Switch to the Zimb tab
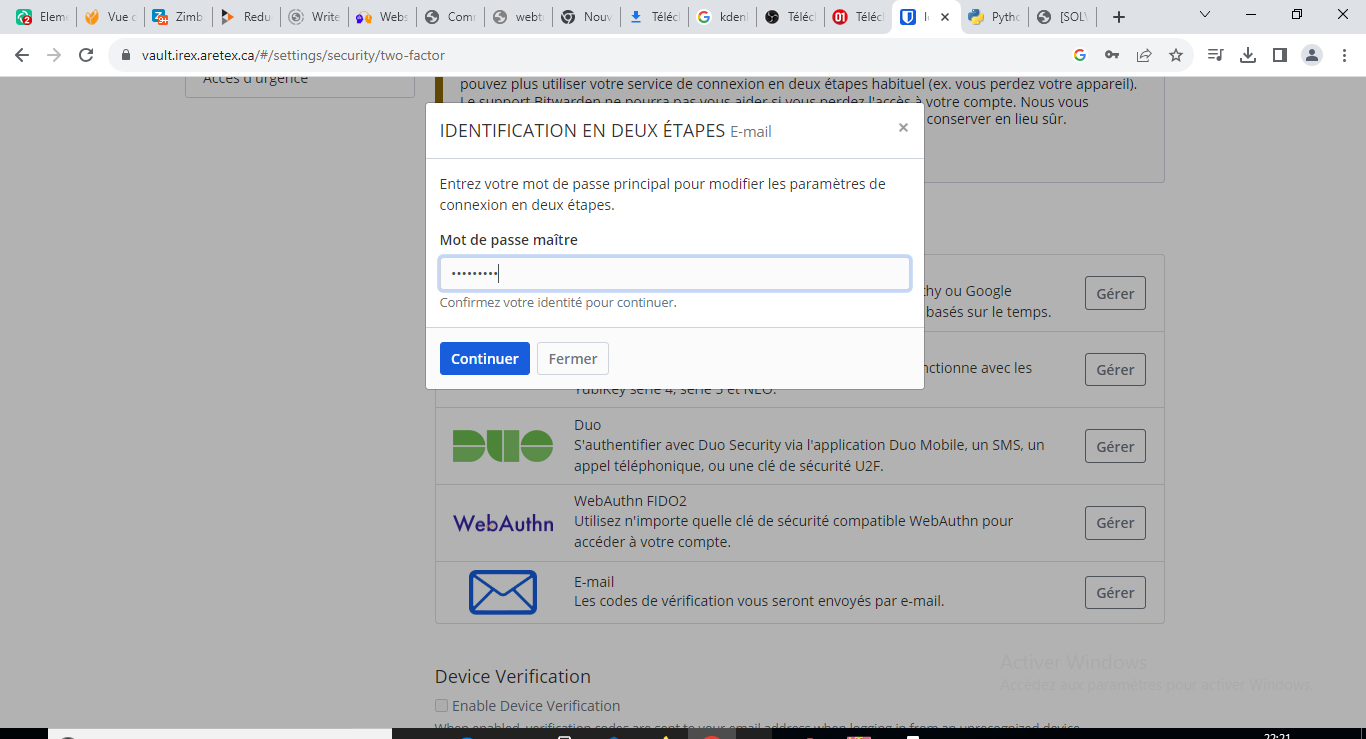Viewport: 1366px width, 739px height. (178, 17)
